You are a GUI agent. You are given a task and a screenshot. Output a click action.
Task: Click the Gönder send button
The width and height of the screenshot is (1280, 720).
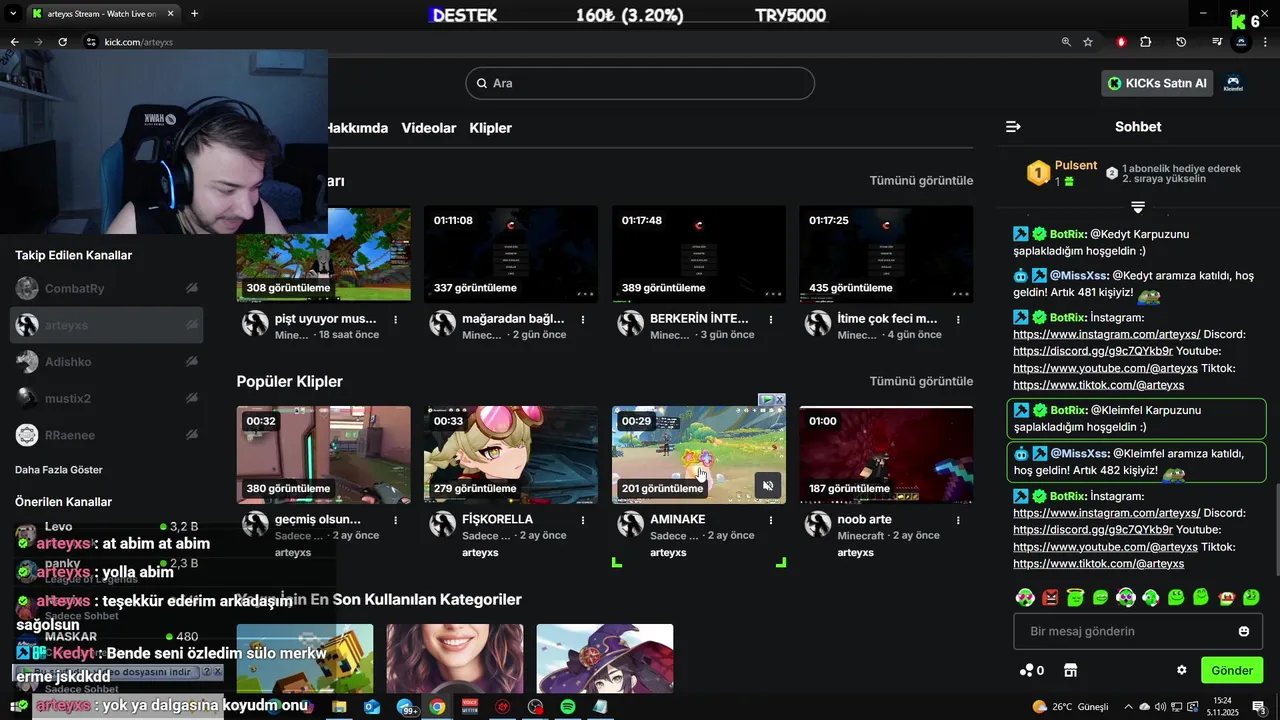(1232, 670)
